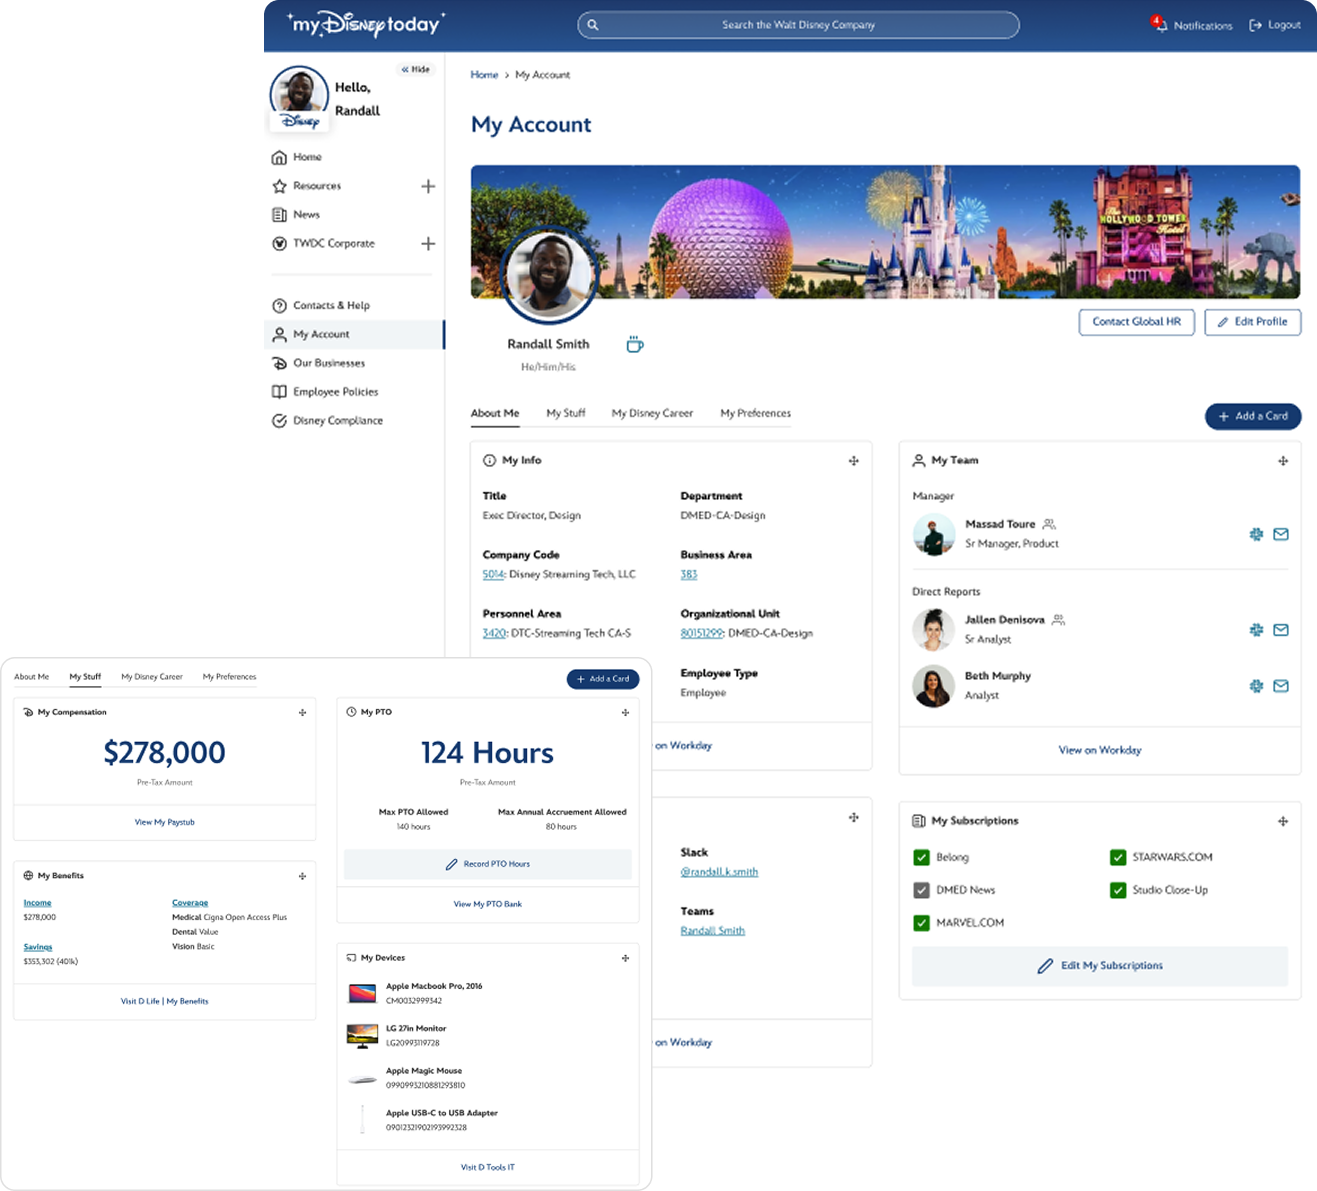Expand the TWDC Corporate sidebar section
This screenshot has width=1317, height=1191.
[428, 244]
